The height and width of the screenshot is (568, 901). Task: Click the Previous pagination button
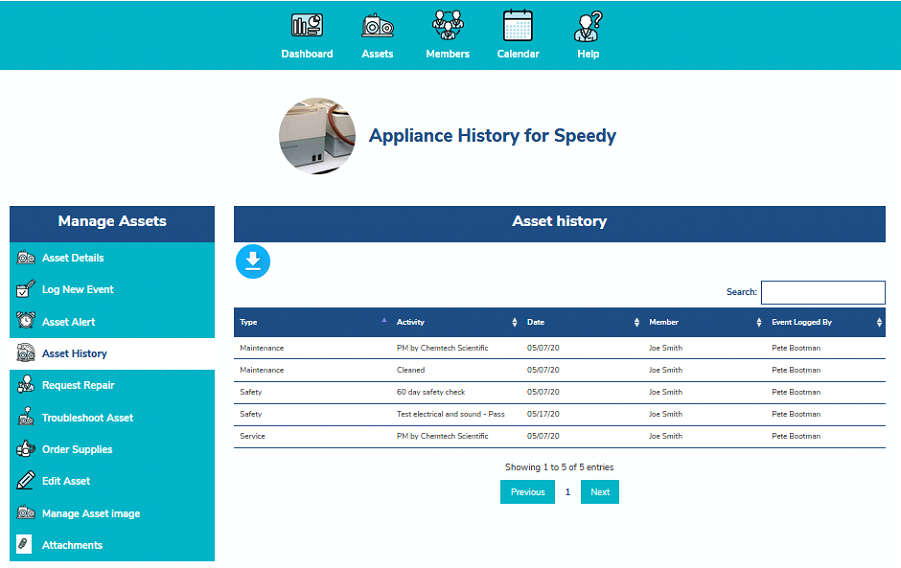pyautogui.click(x=527, y=492)
